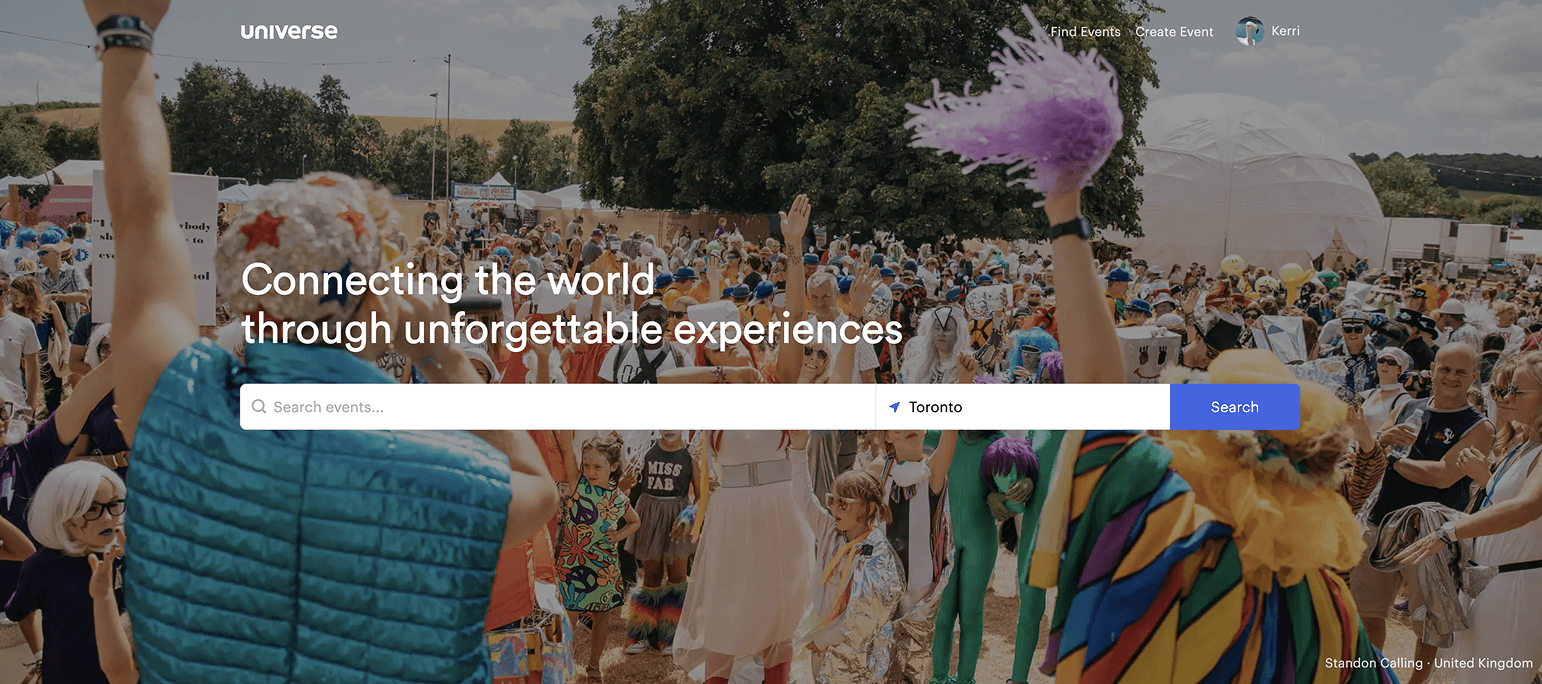This screenshot has height=684, width=1542.
Task: Click the Universe logo
Action: [x=289, y=31]
